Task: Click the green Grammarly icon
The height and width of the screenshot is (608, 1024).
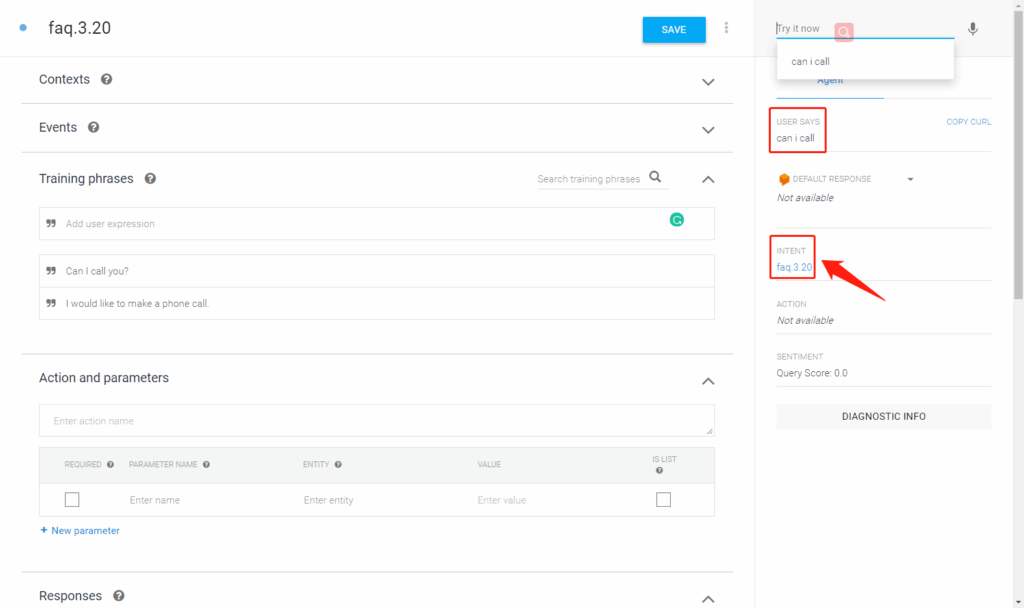Action: 676,220
